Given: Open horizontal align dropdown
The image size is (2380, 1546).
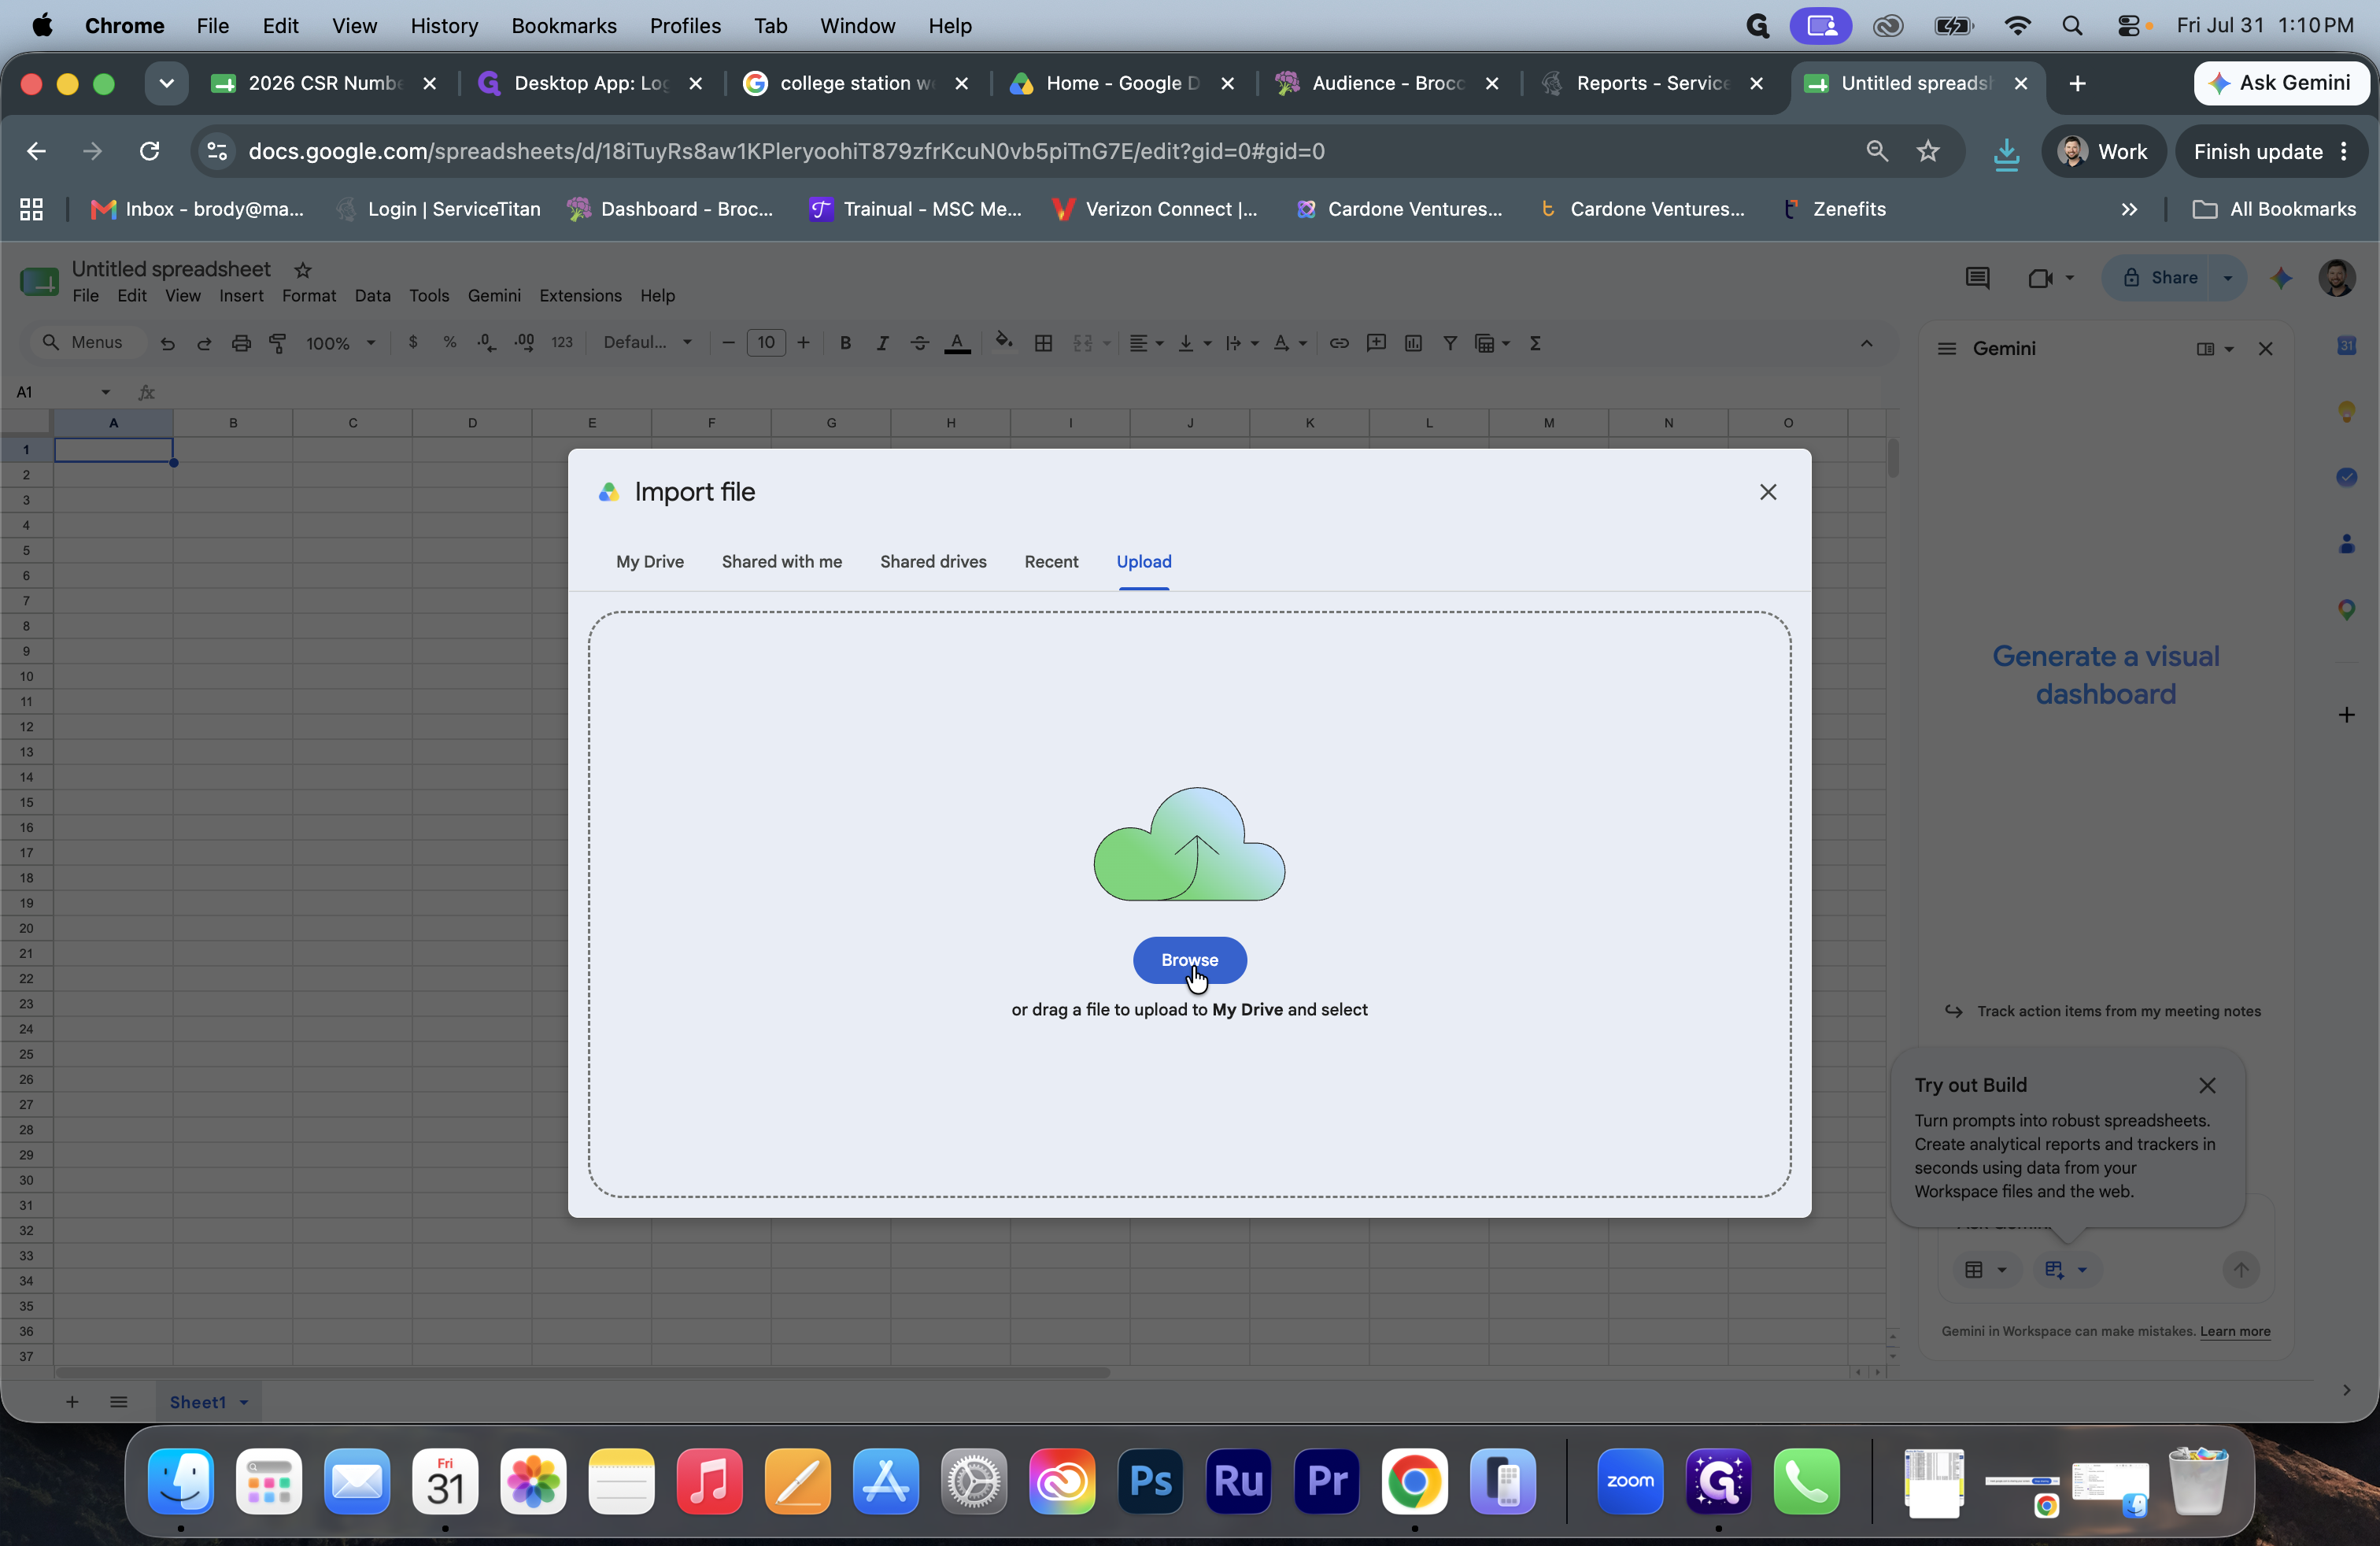Looking at the screenshot, I should pyautogui.click(x=1146, y=343).
